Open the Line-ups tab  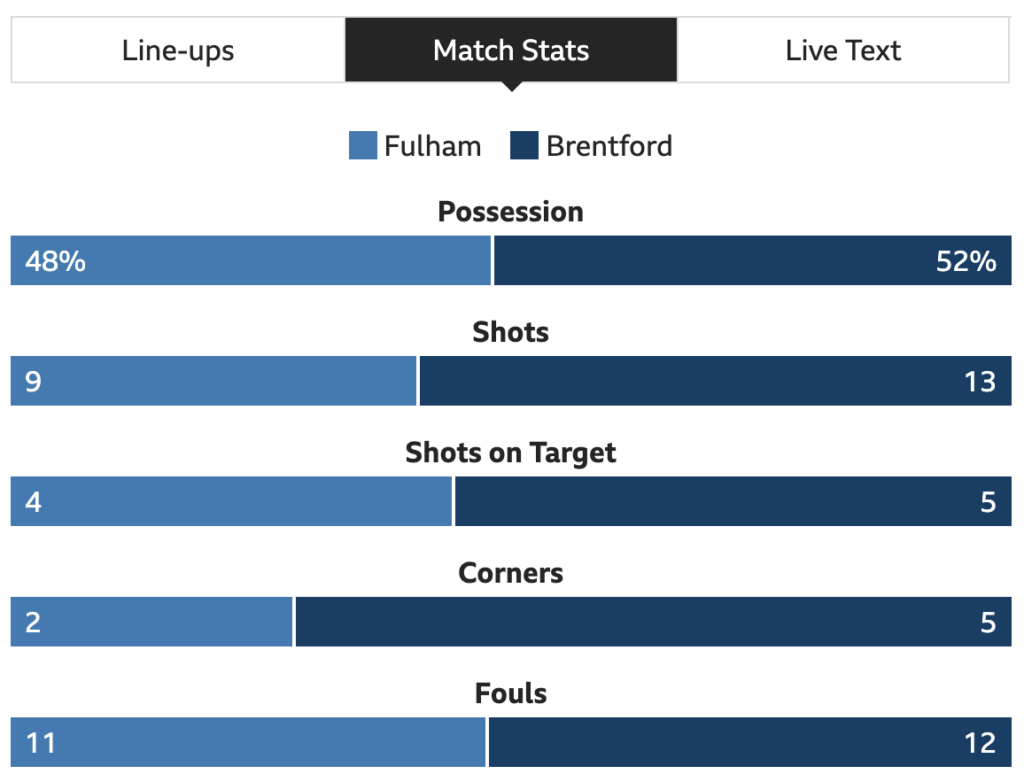(x=178, y=50)
